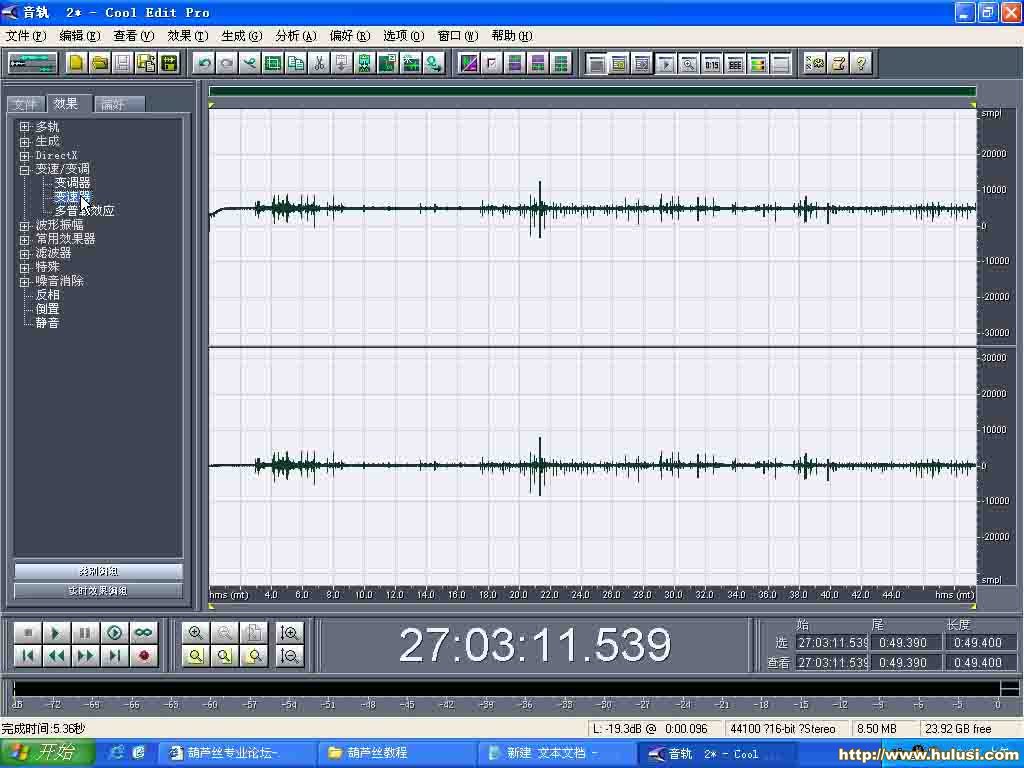The width and height of the screenshot is (1024, 768).
Task: Click the green-purple diagonal spectral view icon
Action: (469, 63)
